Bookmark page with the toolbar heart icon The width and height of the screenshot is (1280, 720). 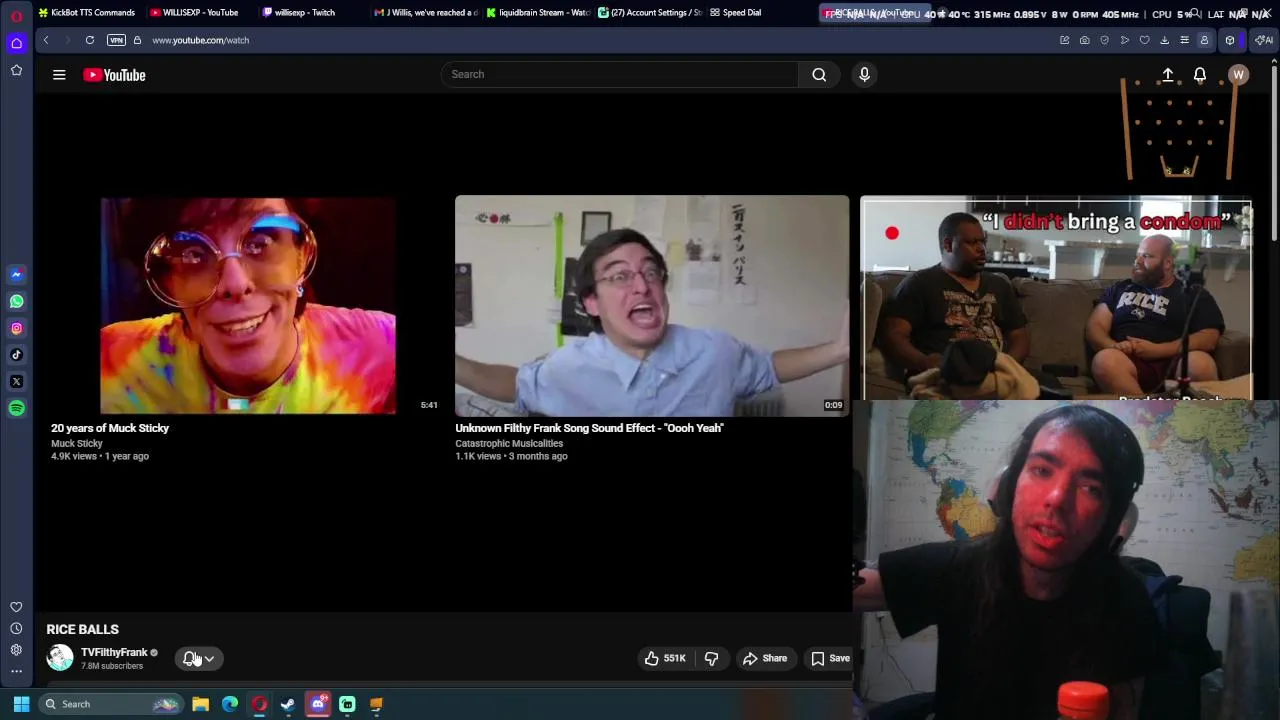pos(1144,40)
